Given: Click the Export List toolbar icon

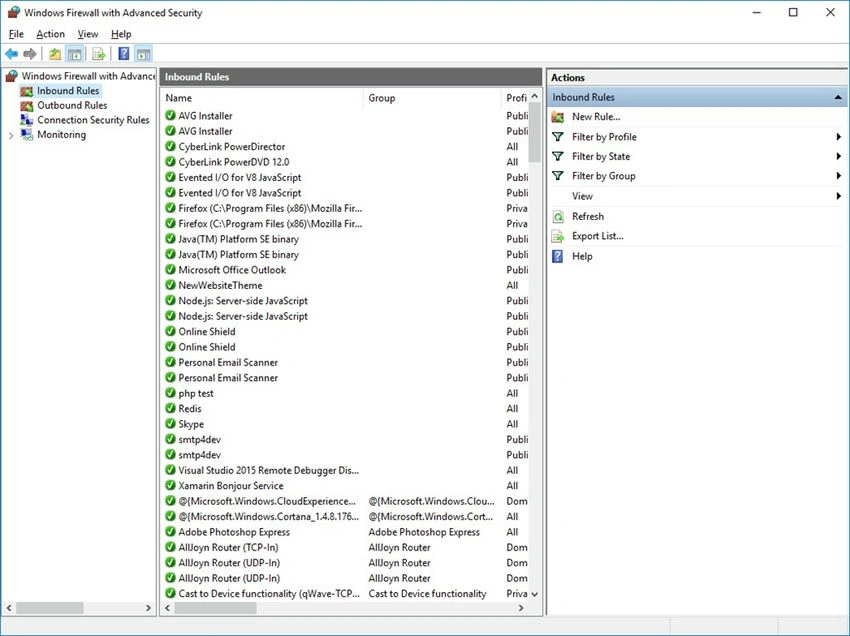Looking at the screenshot, I should pos(98,54).
